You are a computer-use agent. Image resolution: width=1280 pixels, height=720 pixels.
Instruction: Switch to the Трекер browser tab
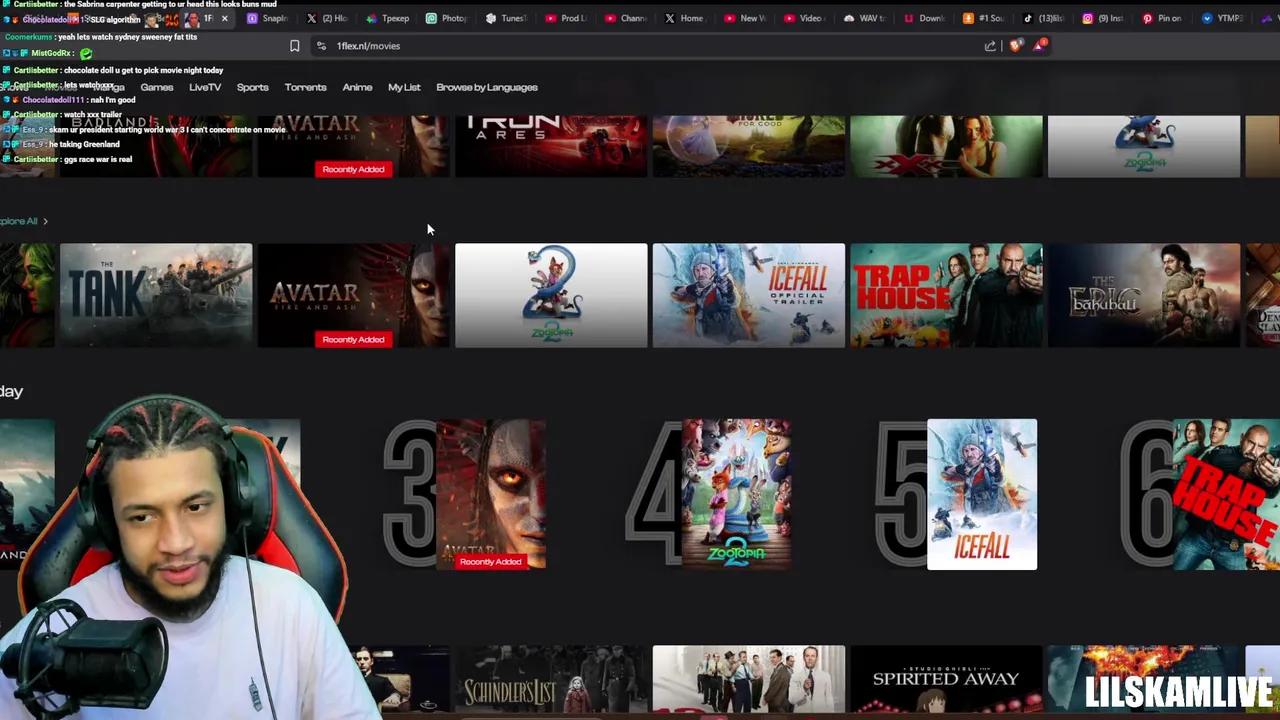pos(388,18)
